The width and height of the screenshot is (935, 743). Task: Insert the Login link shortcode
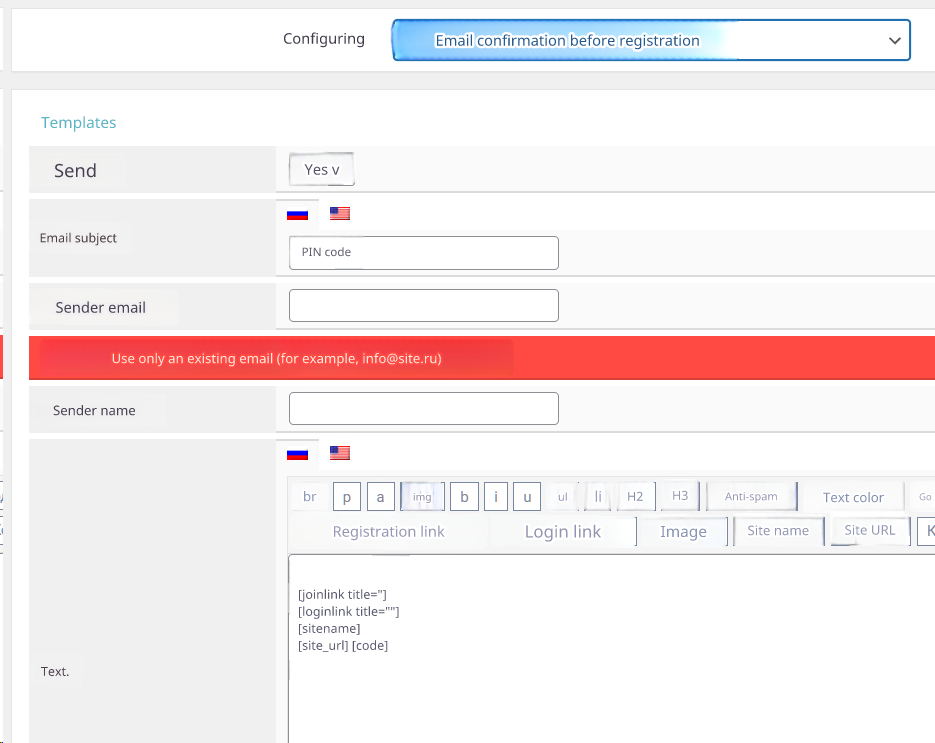562,532
